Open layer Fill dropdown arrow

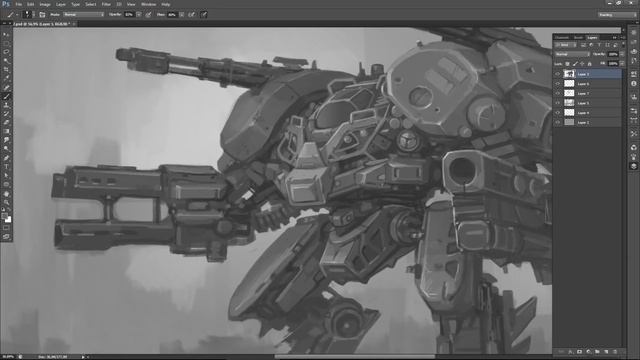(622, 64)
